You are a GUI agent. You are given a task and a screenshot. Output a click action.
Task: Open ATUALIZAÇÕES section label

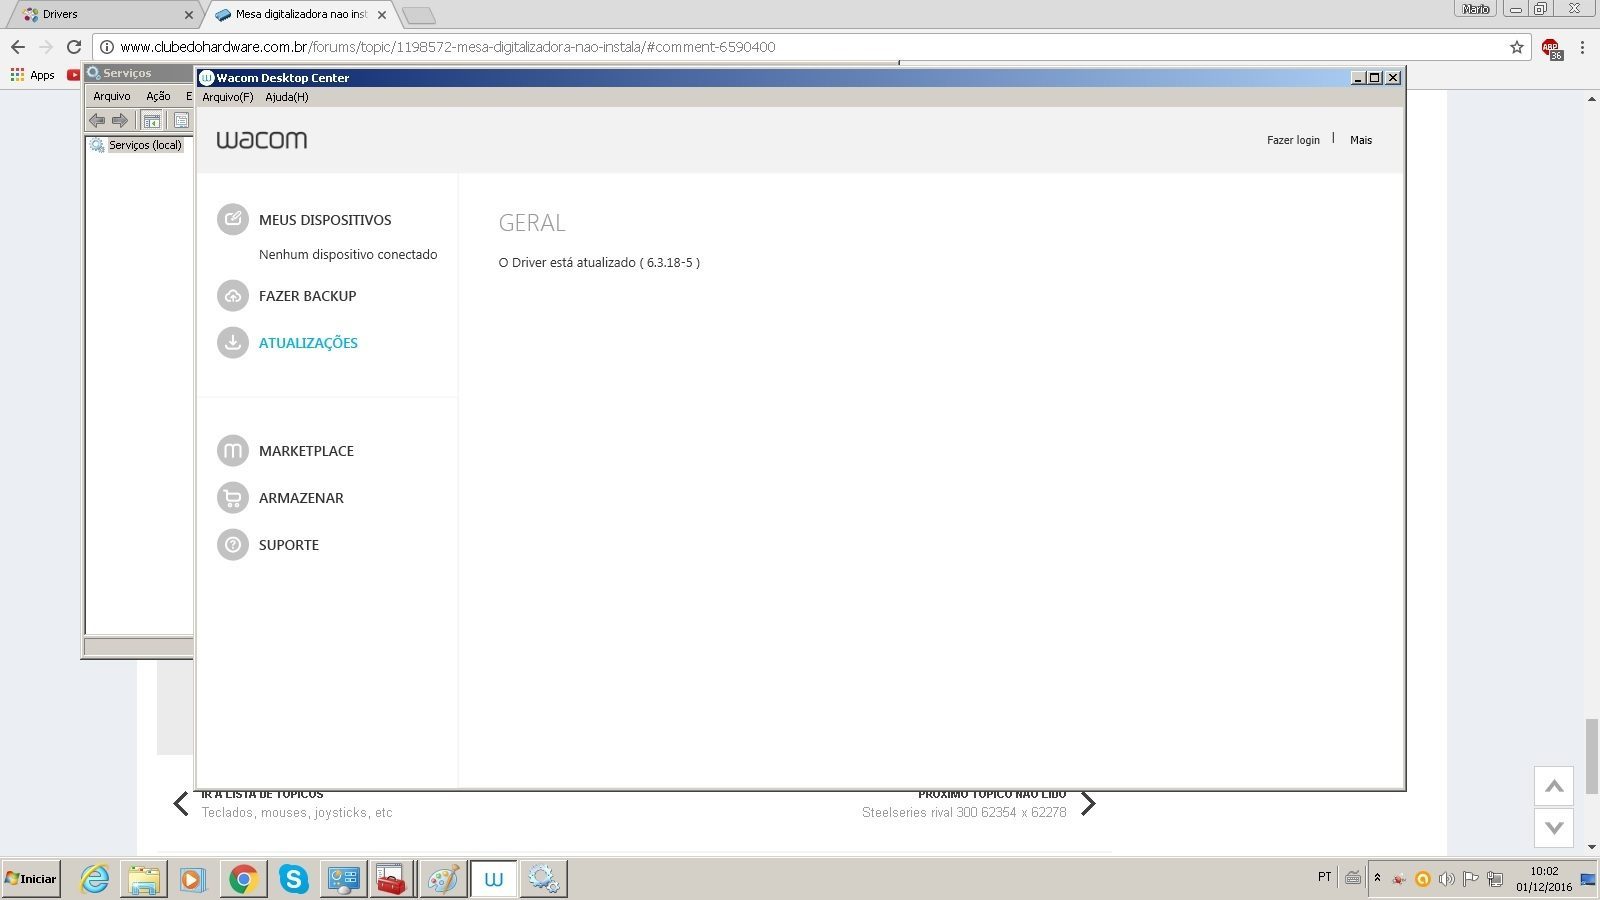click(308, 343)
